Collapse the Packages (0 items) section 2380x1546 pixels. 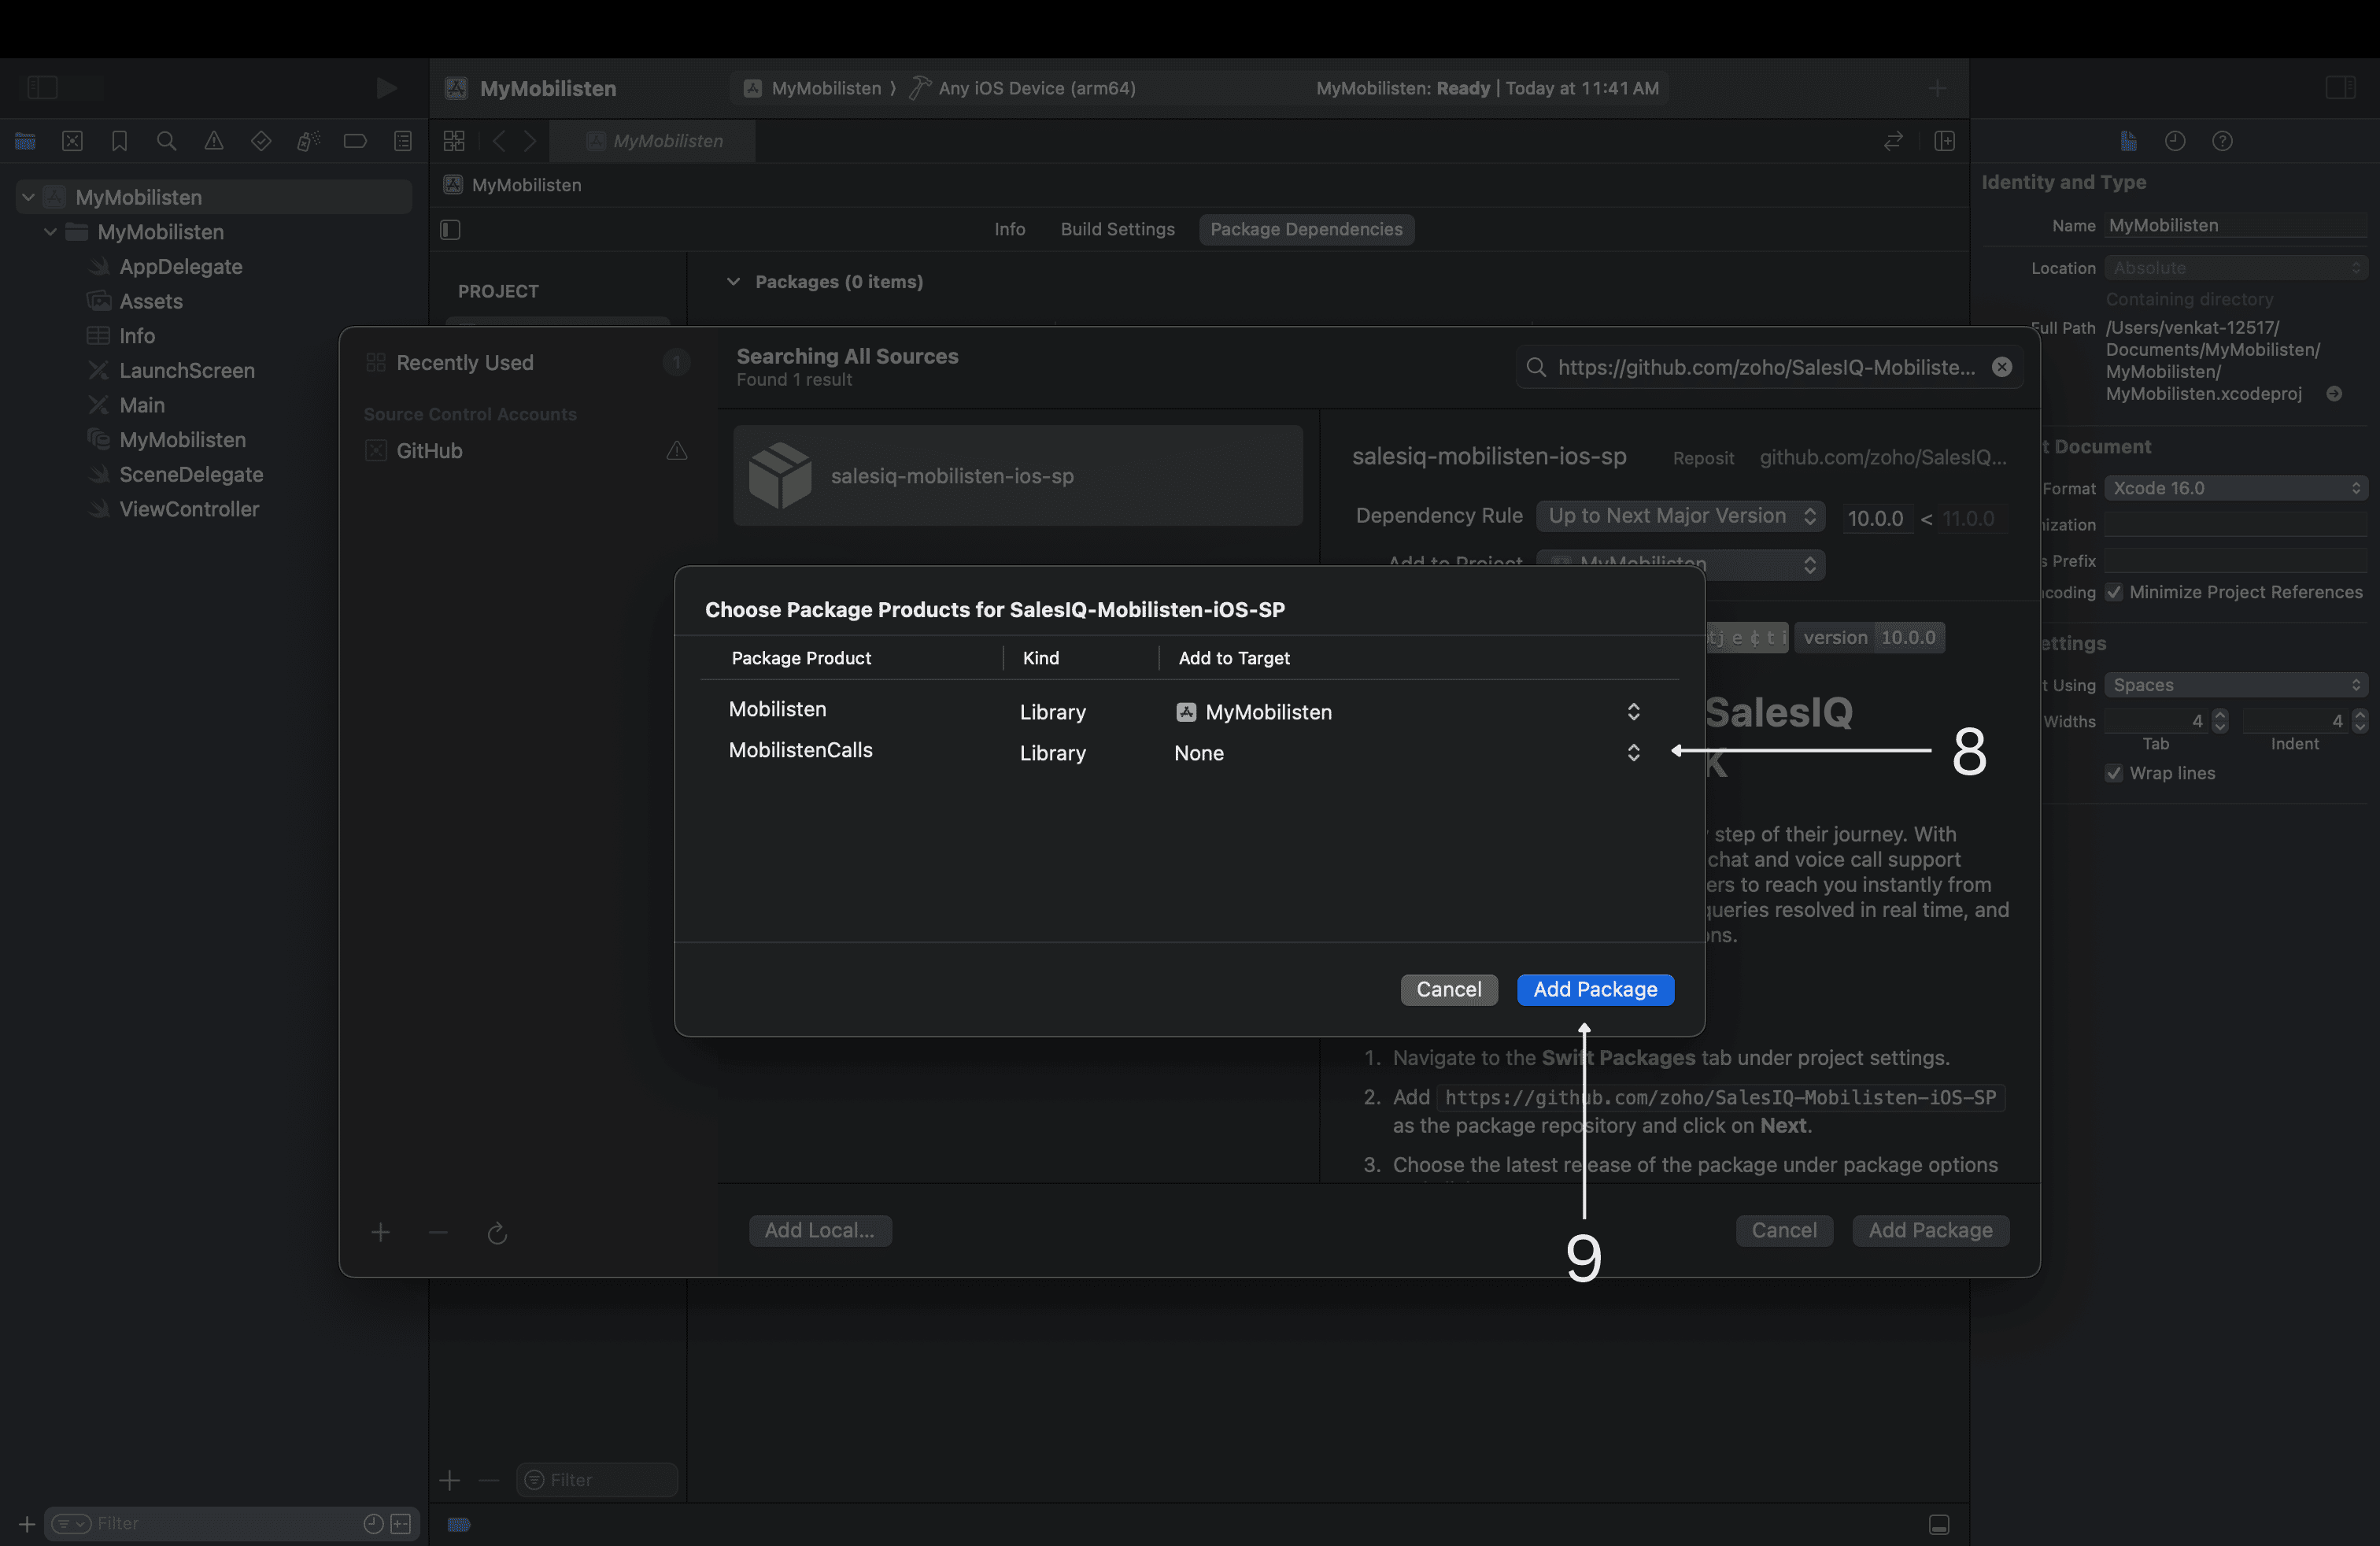(x=733, y=282)
